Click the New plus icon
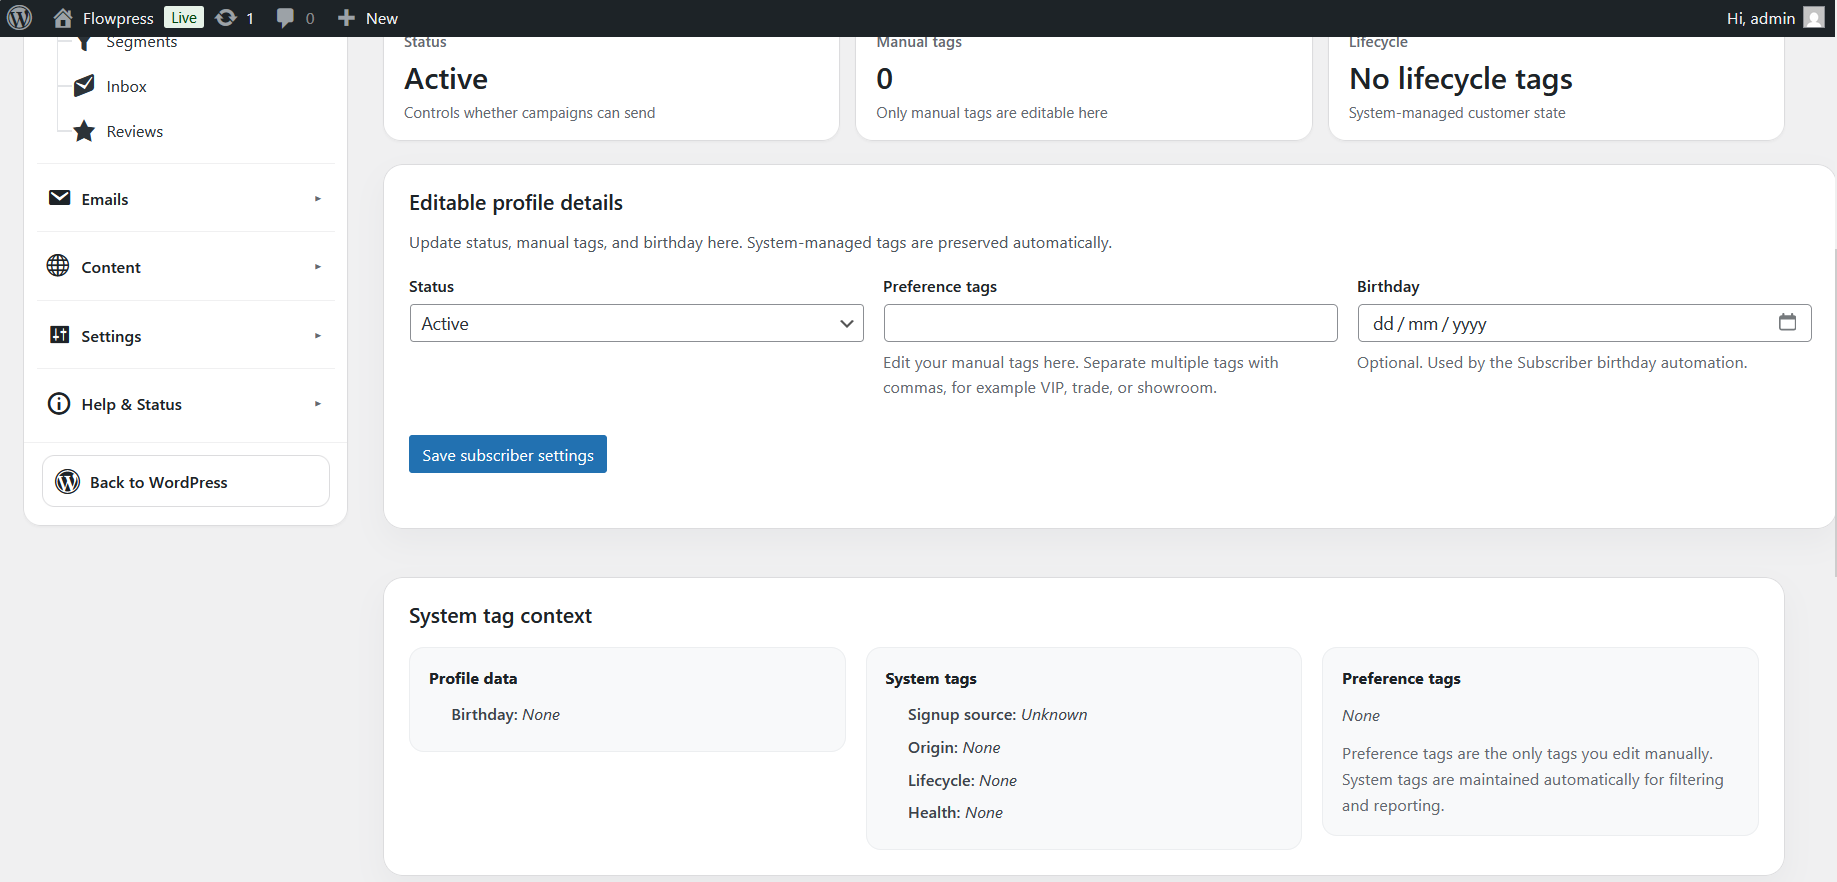Image resolution: width=1837 pixels, height=882 pixels. click(346, 18)
